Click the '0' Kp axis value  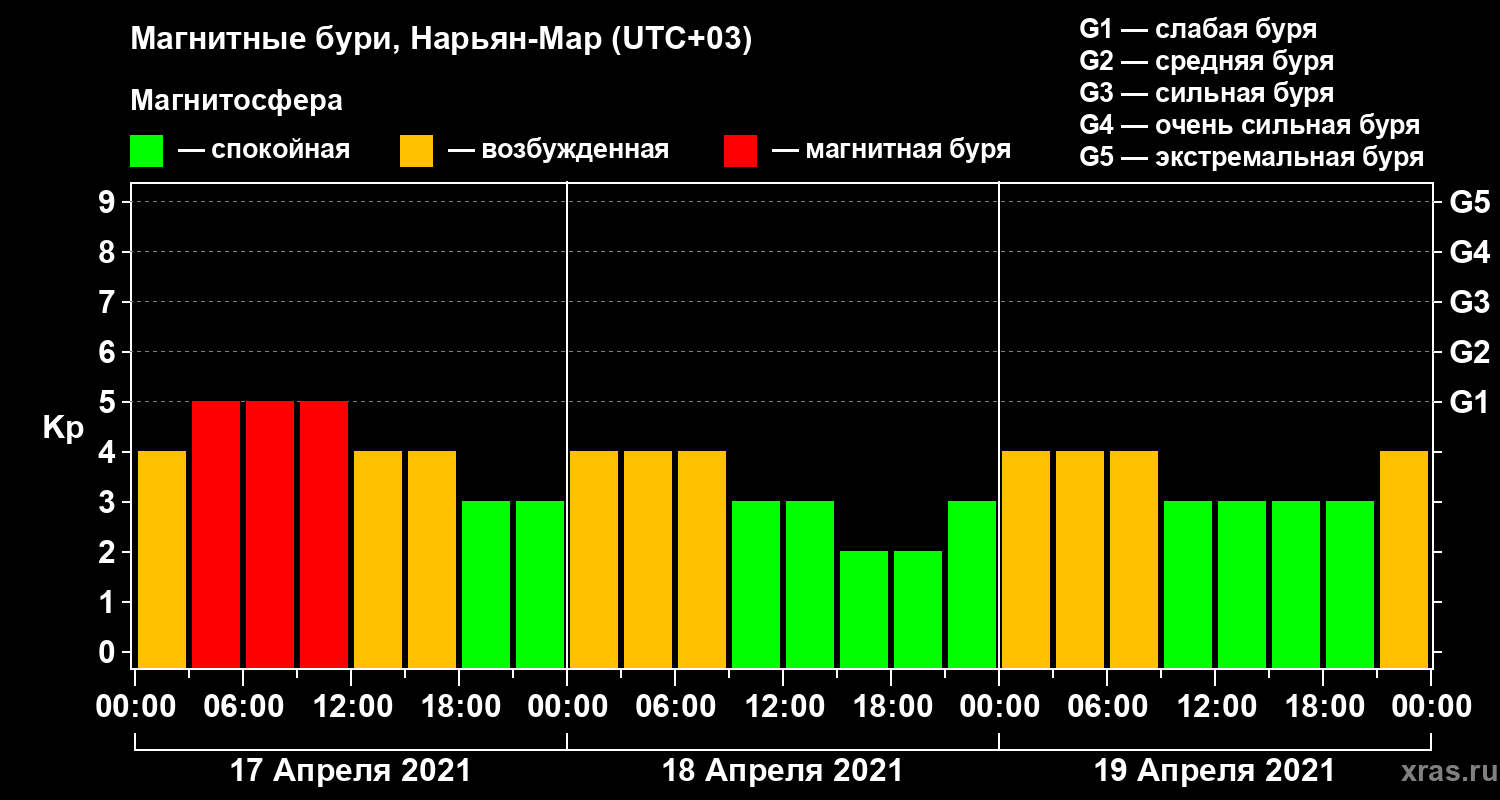[109, 653]
